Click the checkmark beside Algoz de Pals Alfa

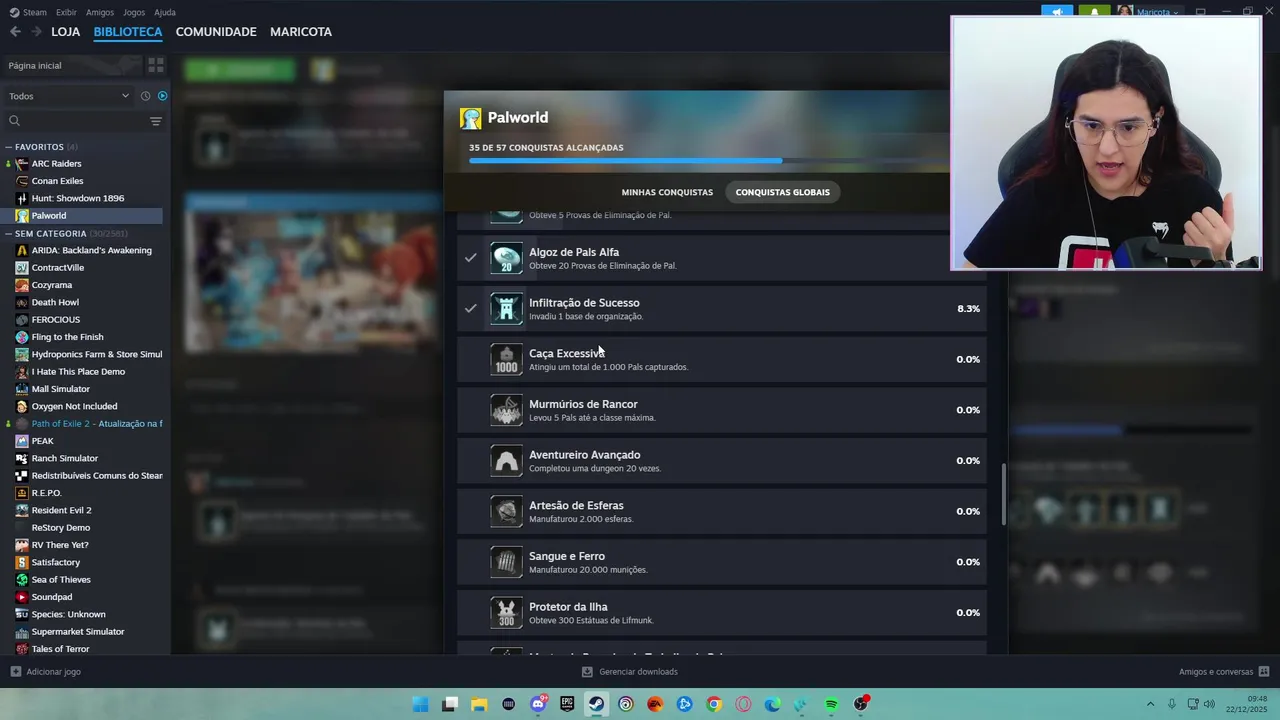coord(470,258)
